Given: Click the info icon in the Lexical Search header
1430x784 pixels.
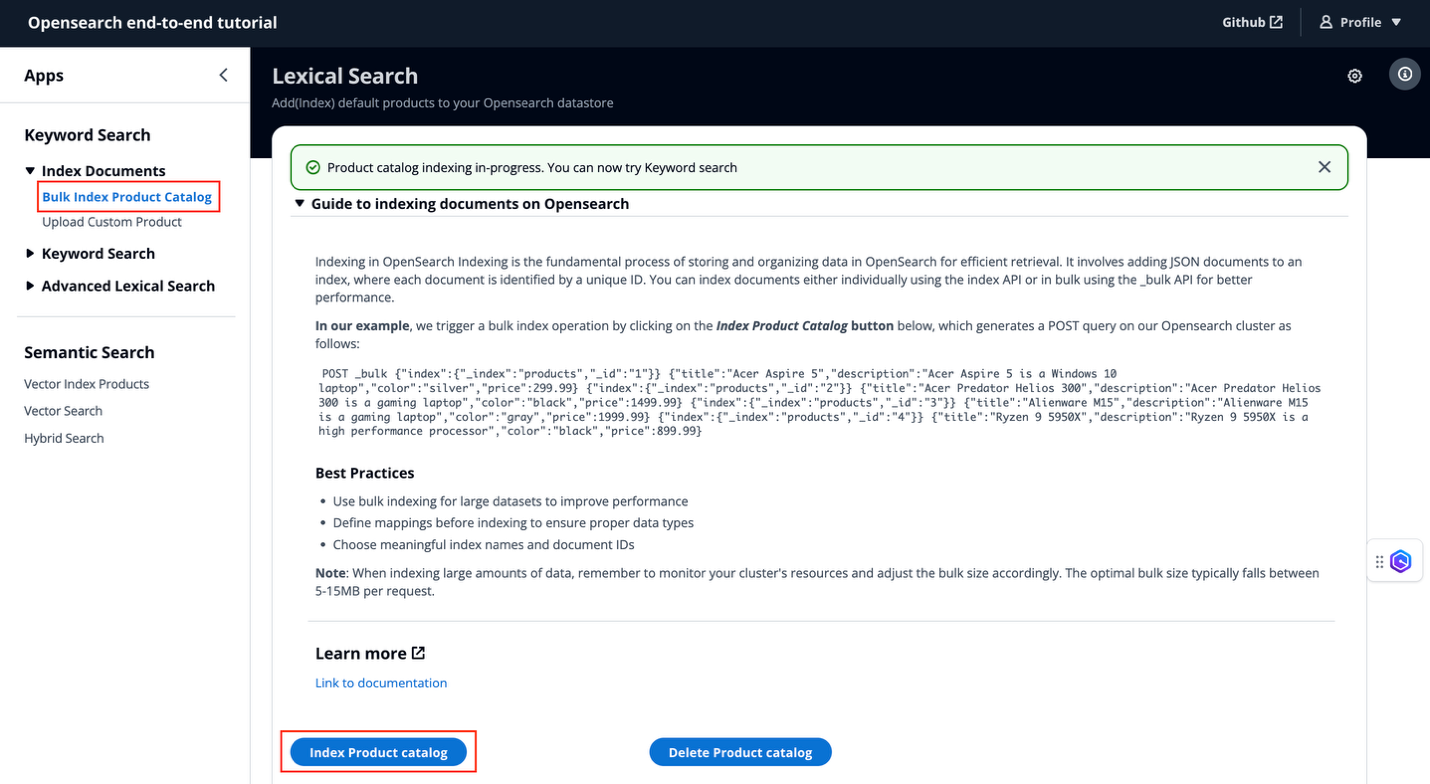Looking at the screenshot, I should pos(1404,74).
